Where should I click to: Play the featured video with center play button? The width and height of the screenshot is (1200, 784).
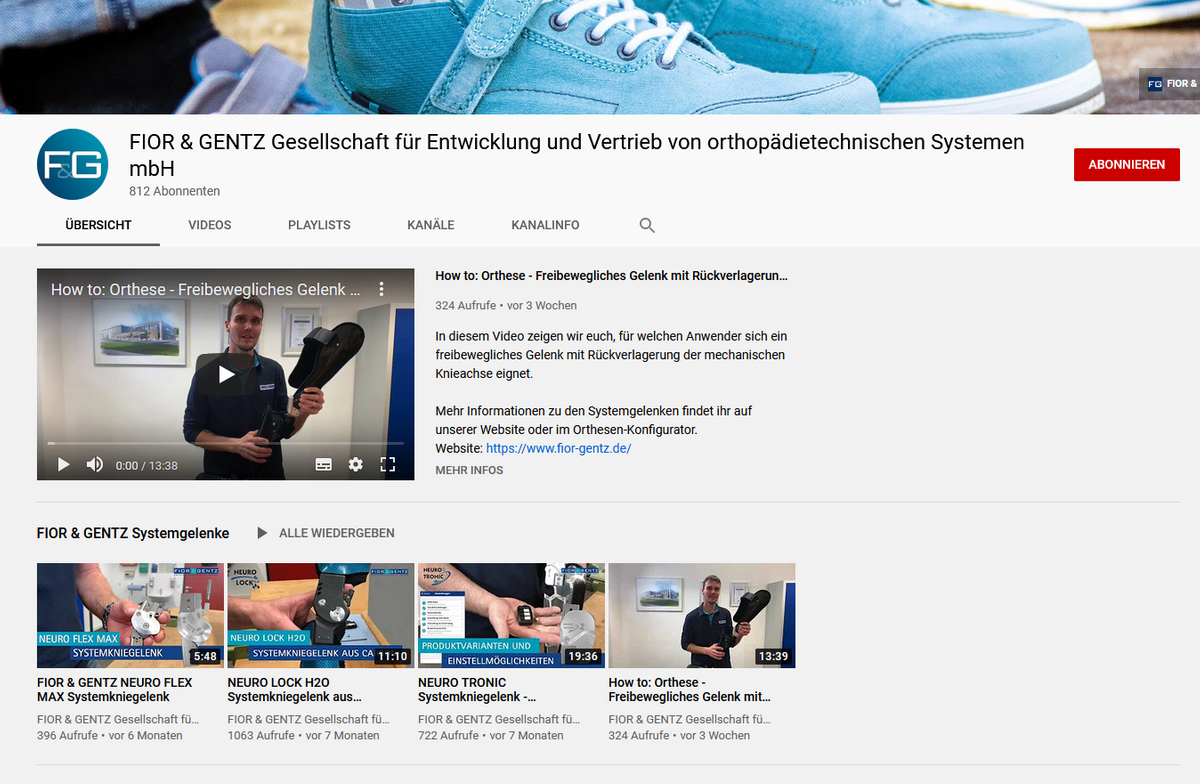click(226, 374)
